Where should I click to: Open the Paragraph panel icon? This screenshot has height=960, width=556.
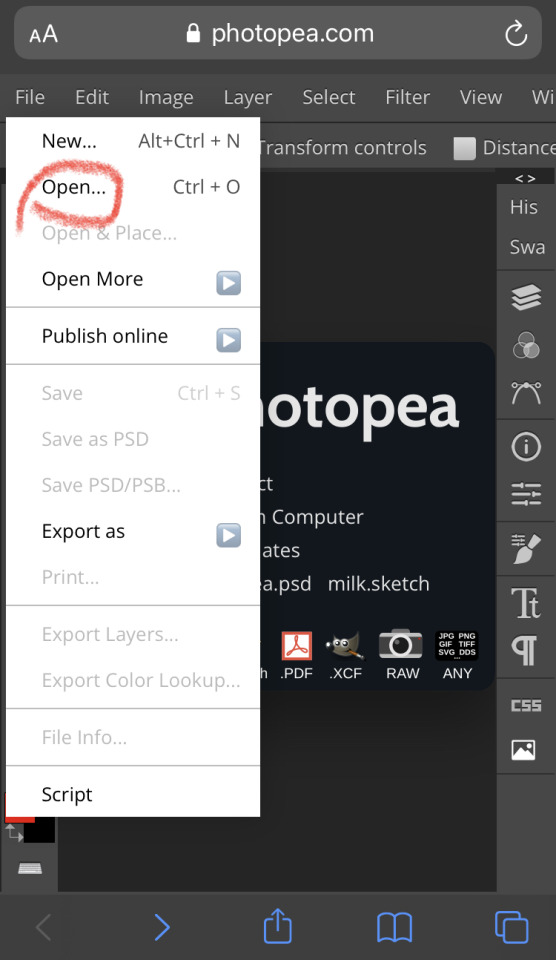point(525,650)
